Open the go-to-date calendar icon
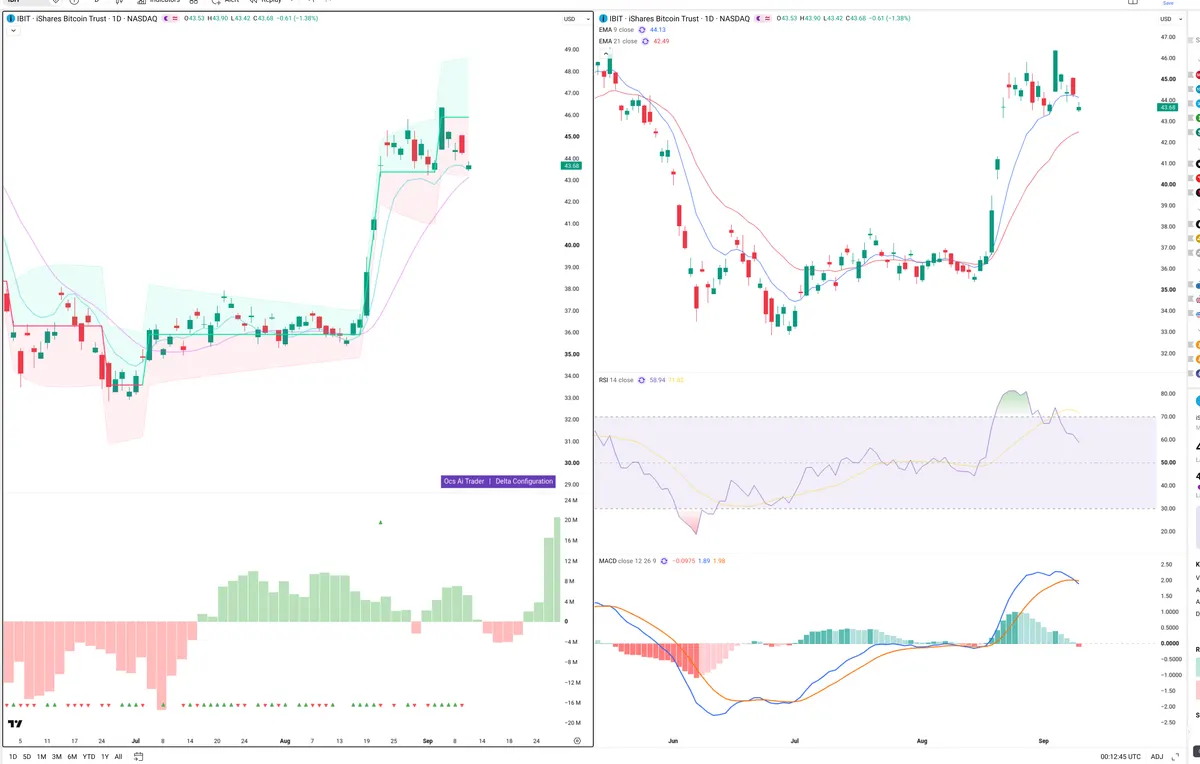This screenshot has height=764, width=1200. 139,757
